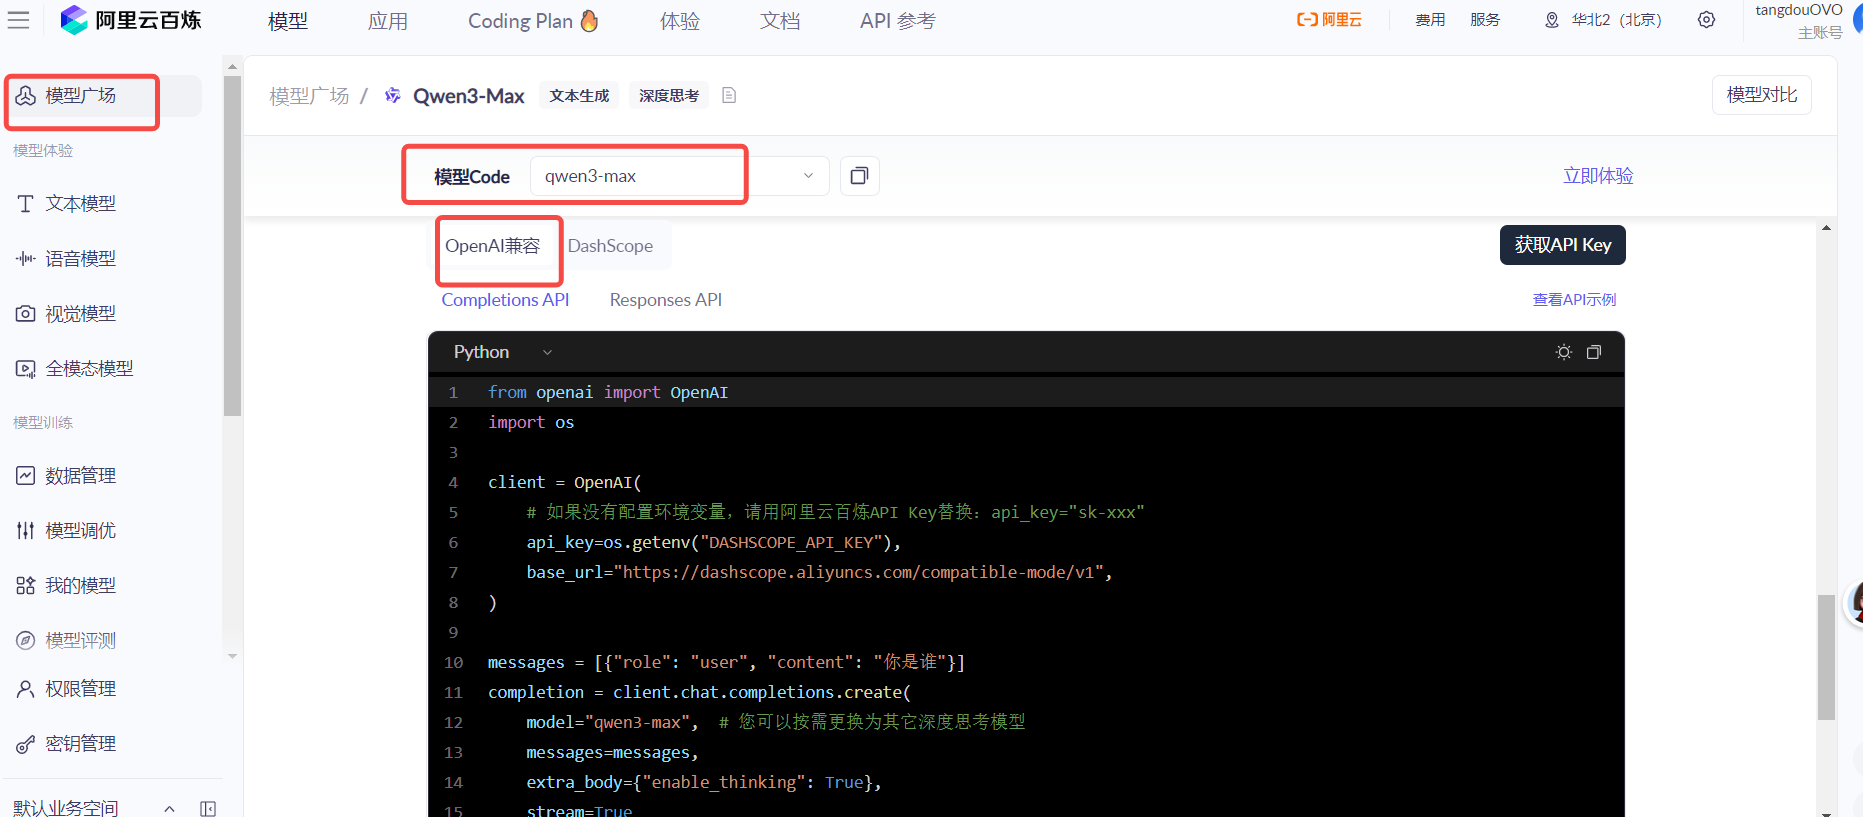
Task: Switch to the DashScope tab
Action: click(610, 246)
